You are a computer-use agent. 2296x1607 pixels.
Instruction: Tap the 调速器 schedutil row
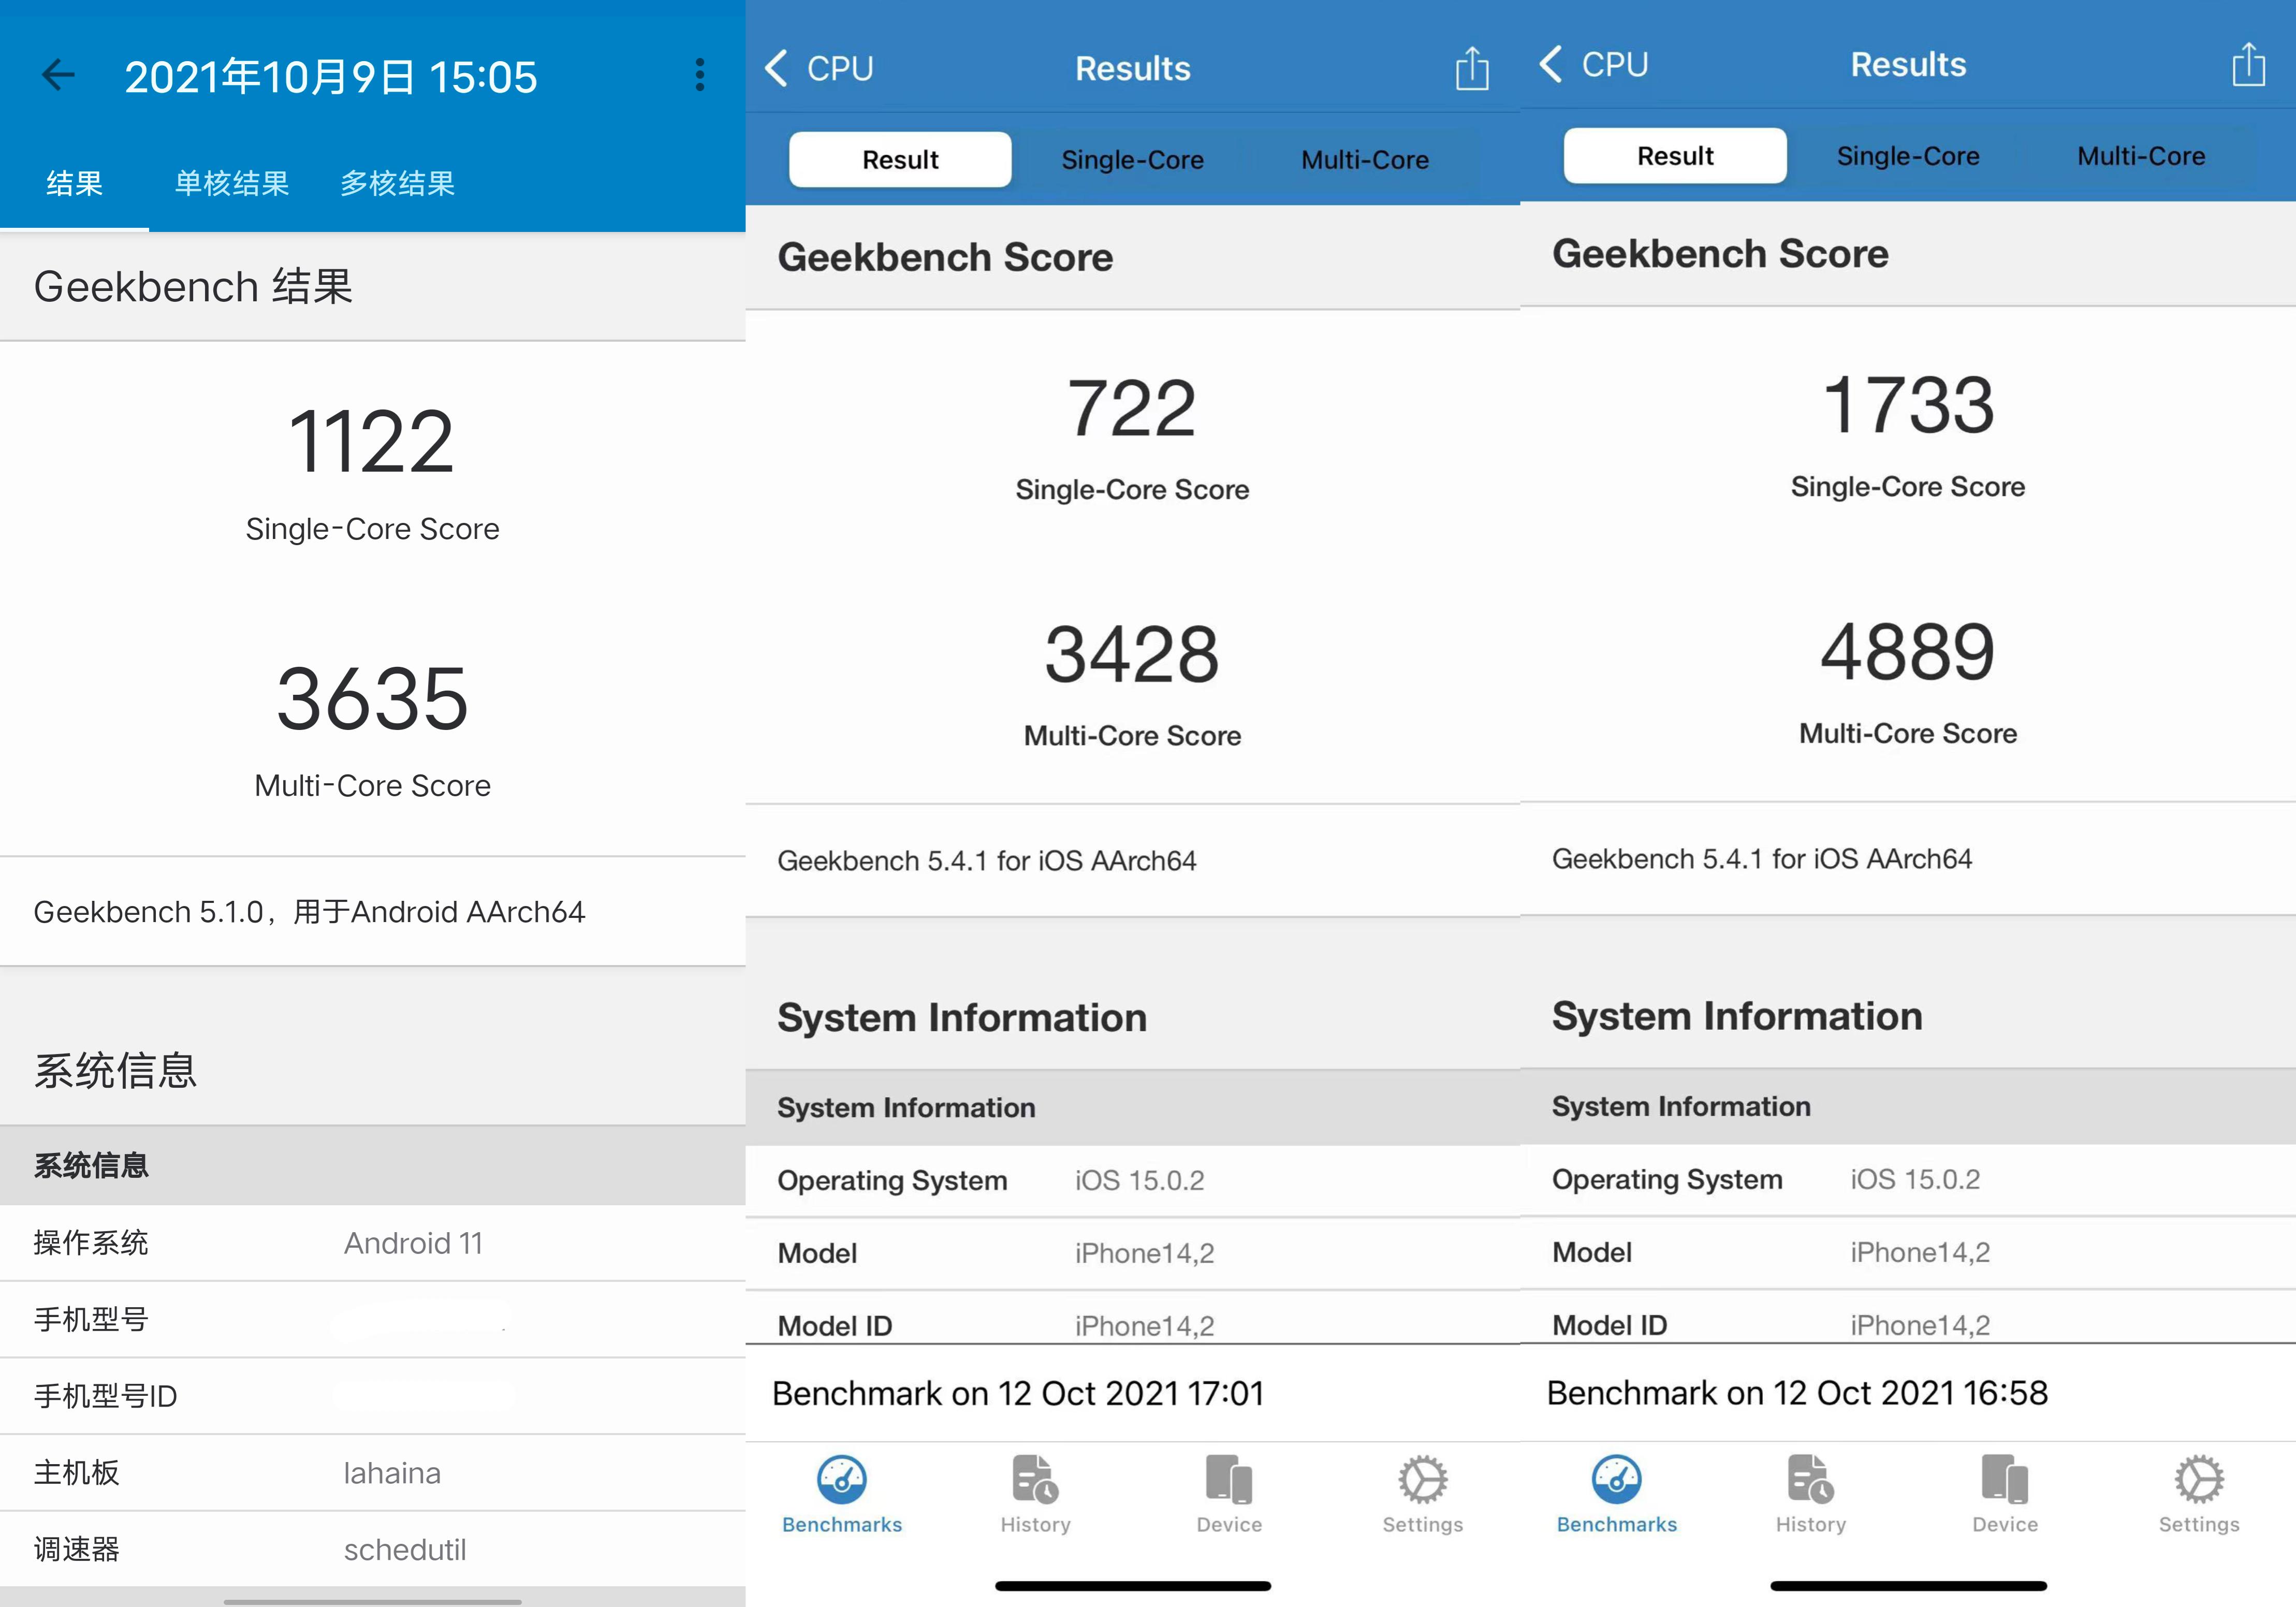click(x=372, y=1549)
